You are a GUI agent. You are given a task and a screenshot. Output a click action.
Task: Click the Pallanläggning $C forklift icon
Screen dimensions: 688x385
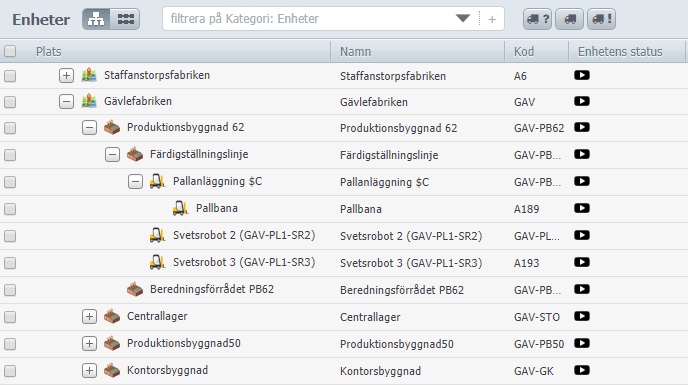(x=158, y=181)
